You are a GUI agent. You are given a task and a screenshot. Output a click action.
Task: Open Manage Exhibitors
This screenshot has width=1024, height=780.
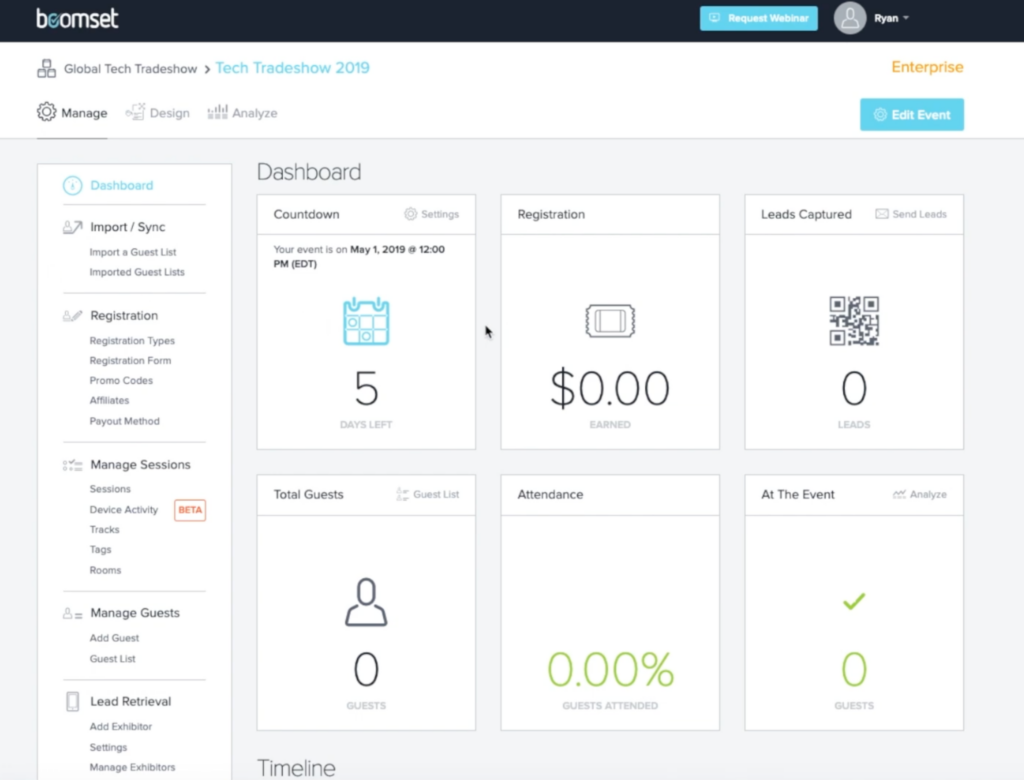(132, 768)
